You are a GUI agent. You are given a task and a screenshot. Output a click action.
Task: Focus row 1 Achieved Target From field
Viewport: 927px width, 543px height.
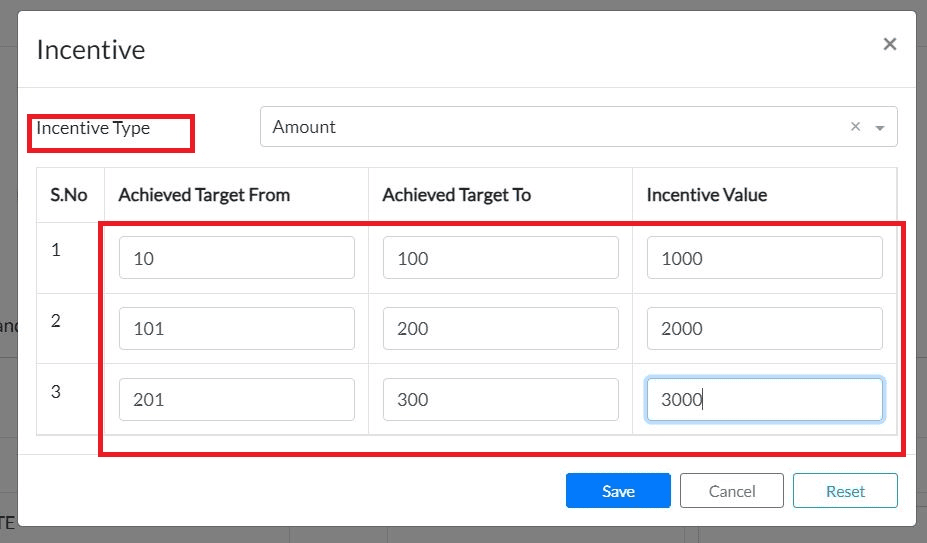[x=236, y=258]
